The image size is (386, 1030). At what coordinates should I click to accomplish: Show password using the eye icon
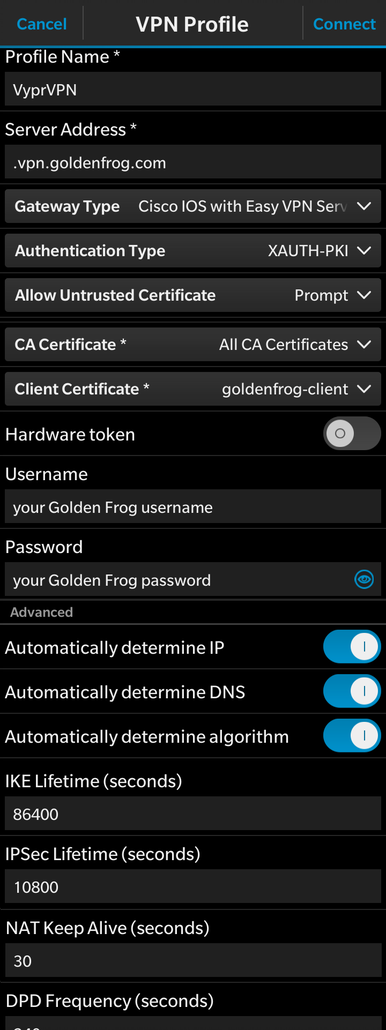(x=364, y=579)
